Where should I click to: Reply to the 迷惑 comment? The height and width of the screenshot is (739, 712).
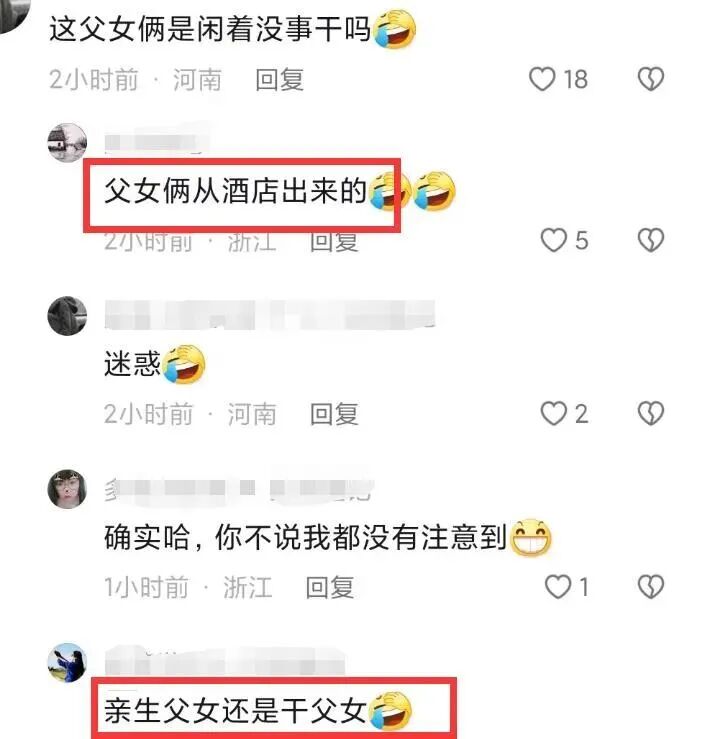(x=334, y=414)
